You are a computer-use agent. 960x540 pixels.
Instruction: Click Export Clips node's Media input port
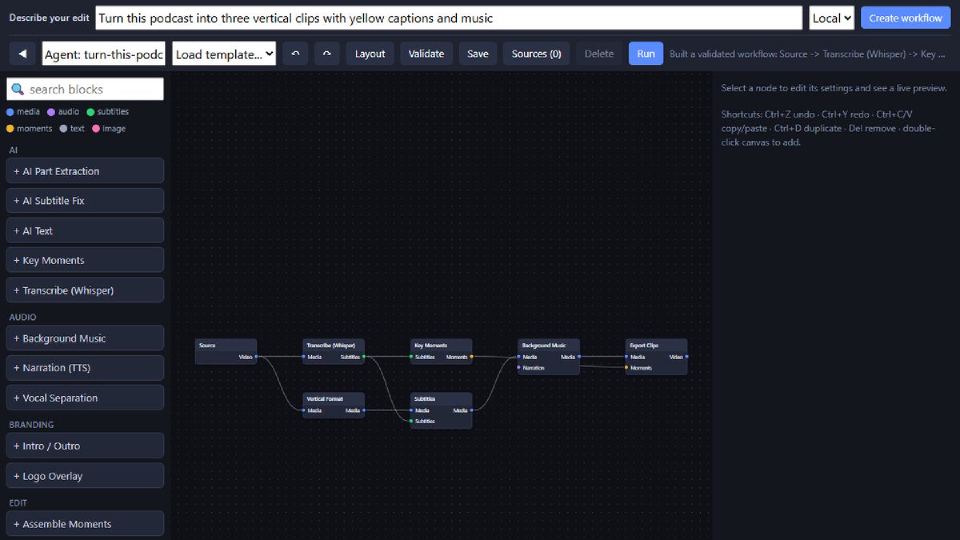(x=626, y=356)
